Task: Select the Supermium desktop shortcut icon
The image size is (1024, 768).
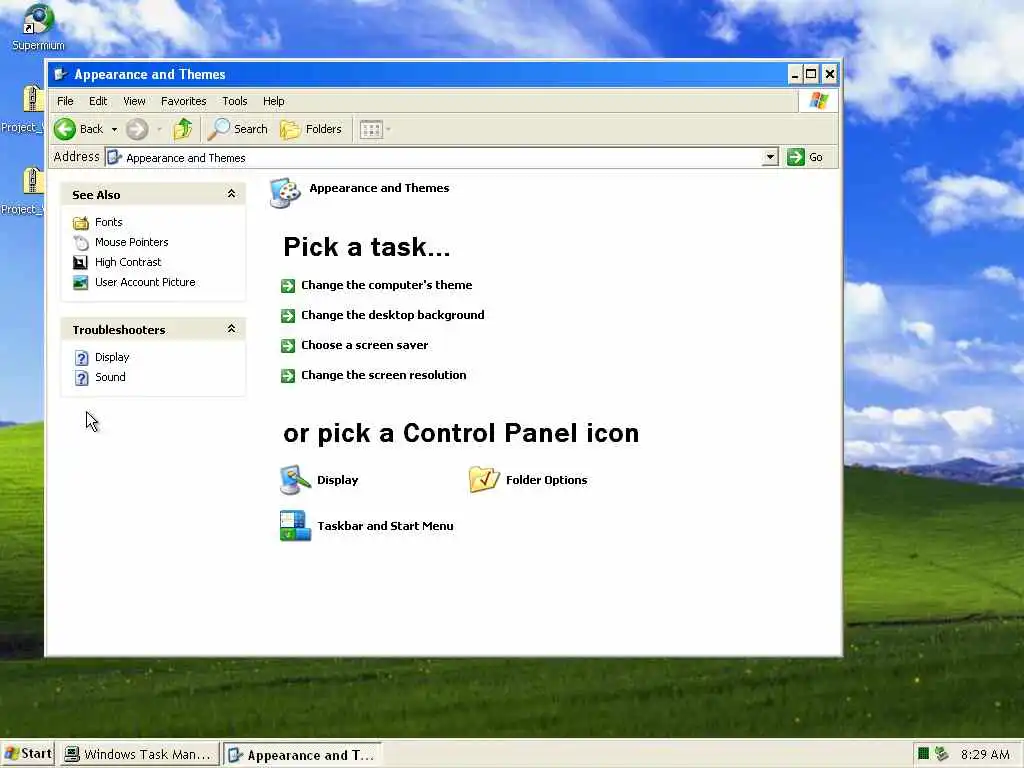Action: (38, 27)
